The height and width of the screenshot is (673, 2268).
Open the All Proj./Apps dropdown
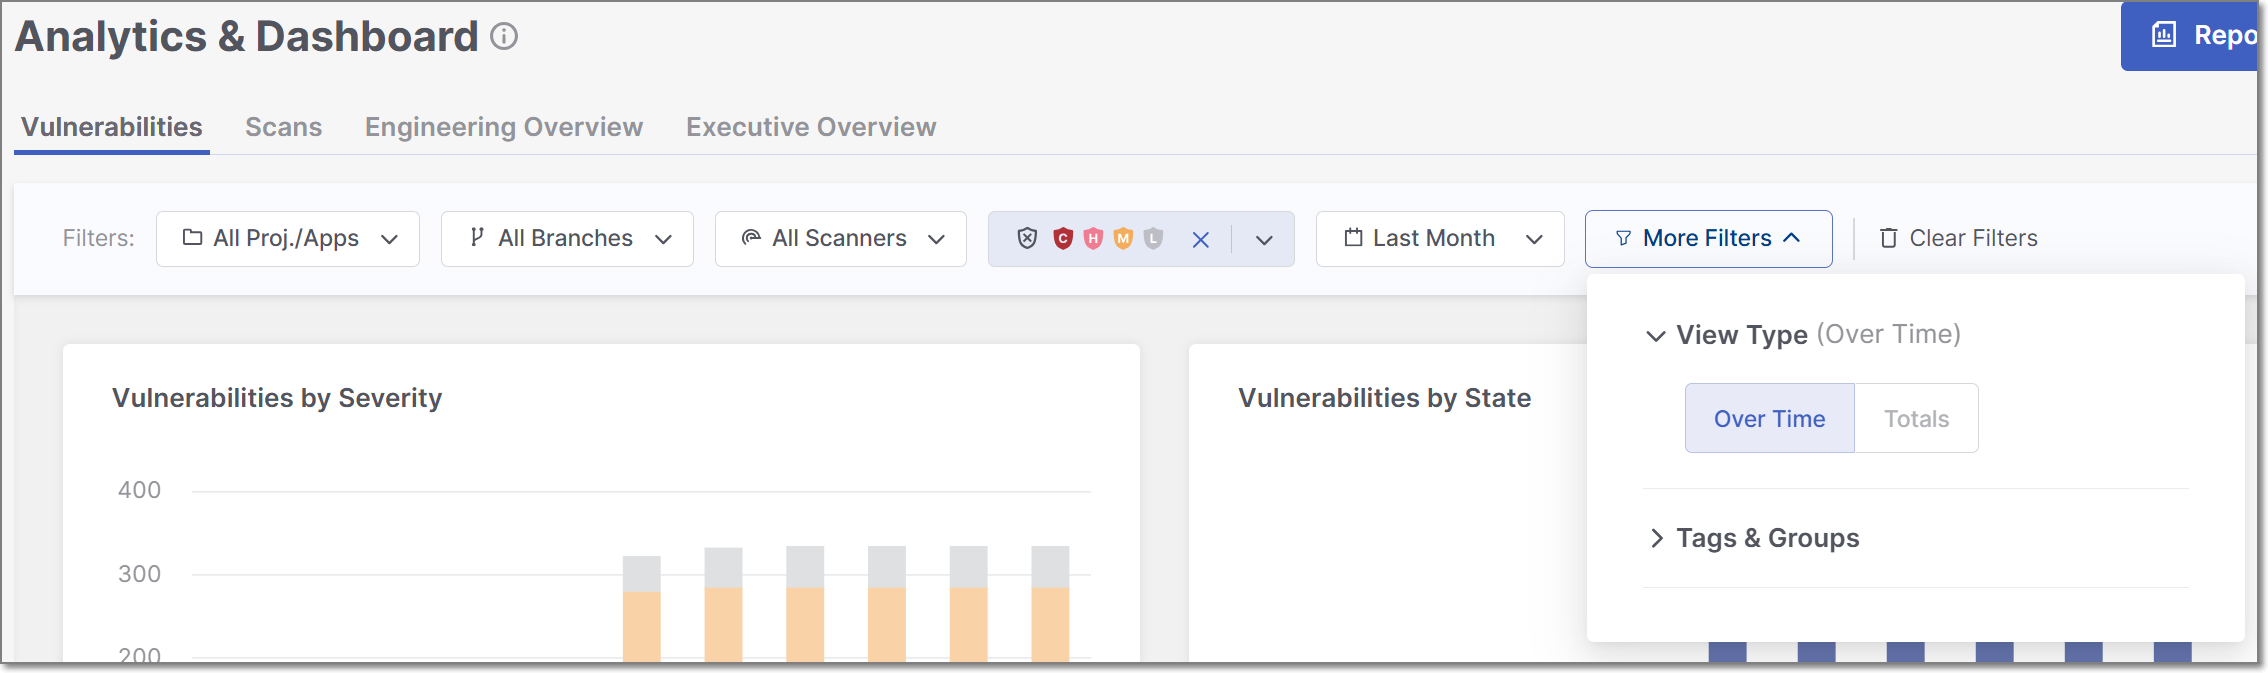point(288,239)
